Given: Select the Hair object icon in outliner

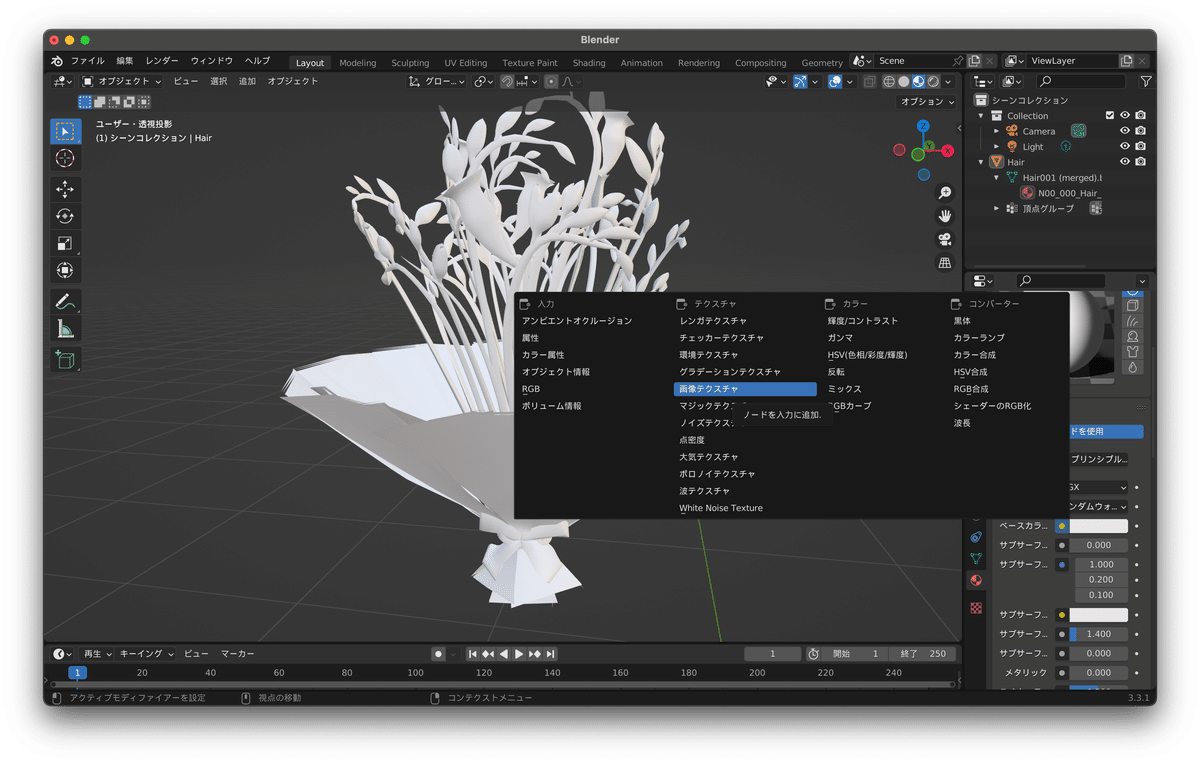Looking at the screenshot, I should (x=995, y=161).
